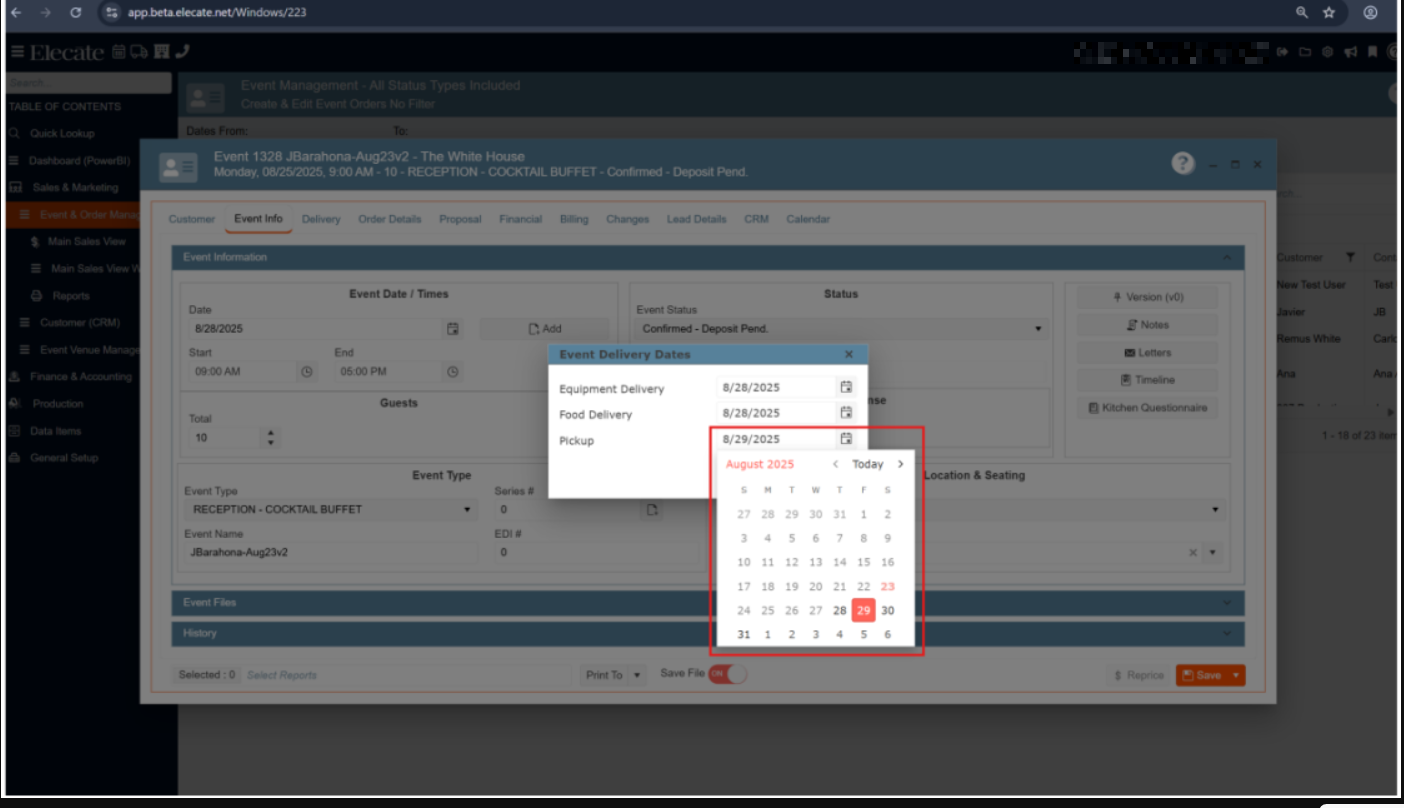1404x808 pixels.
Task: Toggle the Save File switch
Action: pos(728,674)
